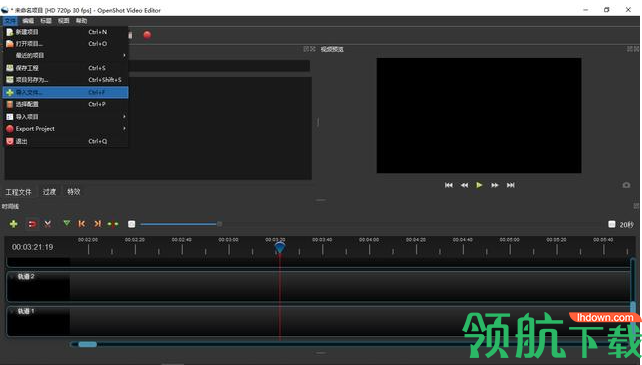The image size is (642, 365).
Task: Toggle snapping with the magnet icon
Action: [x=32, y=224]
